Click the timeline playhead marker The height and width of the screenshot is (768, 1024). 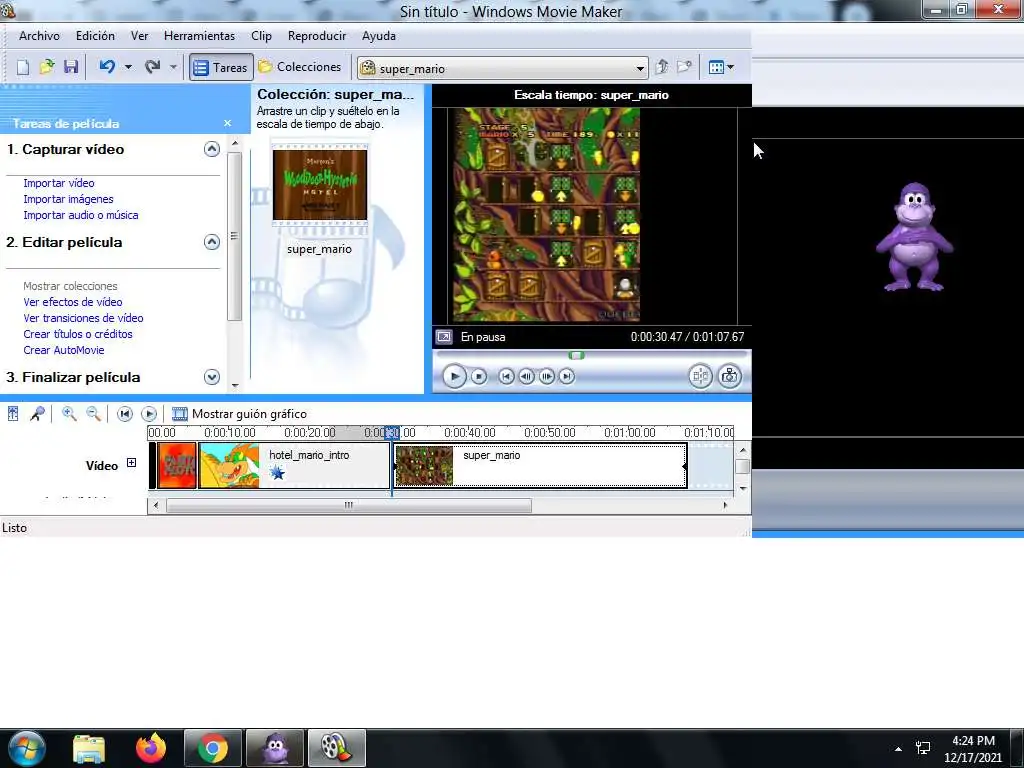(392, 432)
